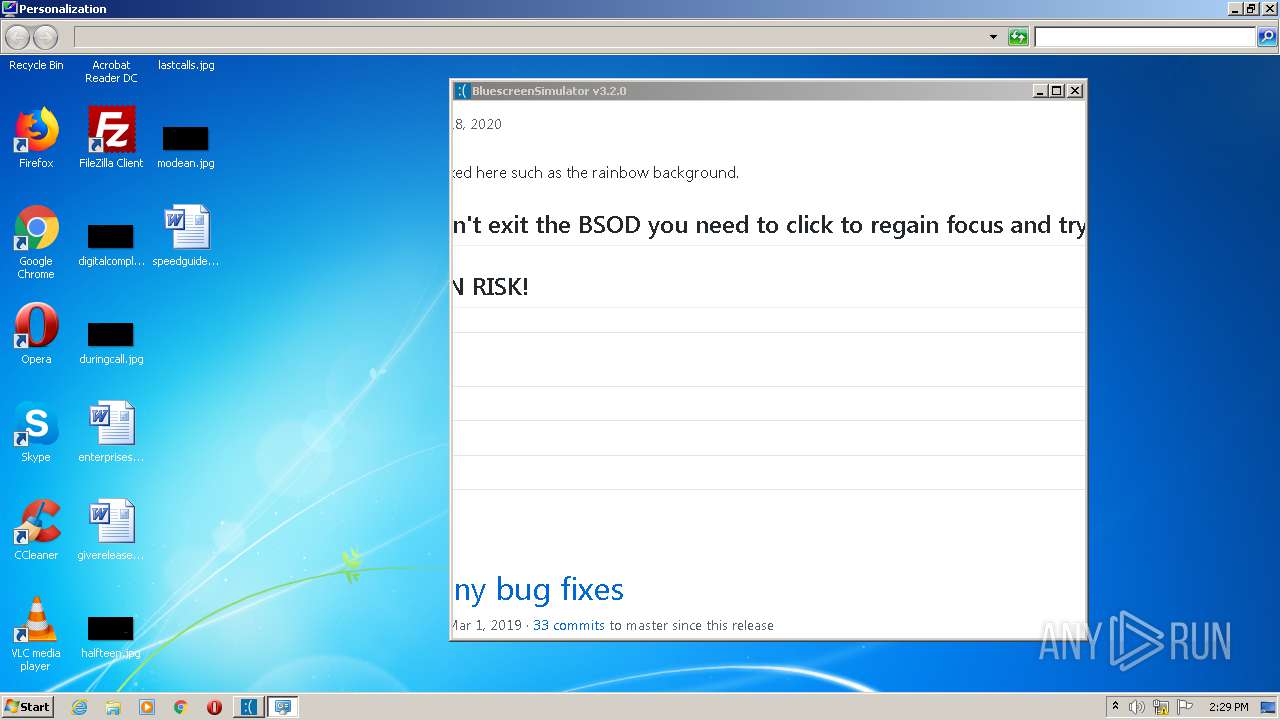Click the Personalization search box
The image size is (1280, 720).
coord(1145,38)
